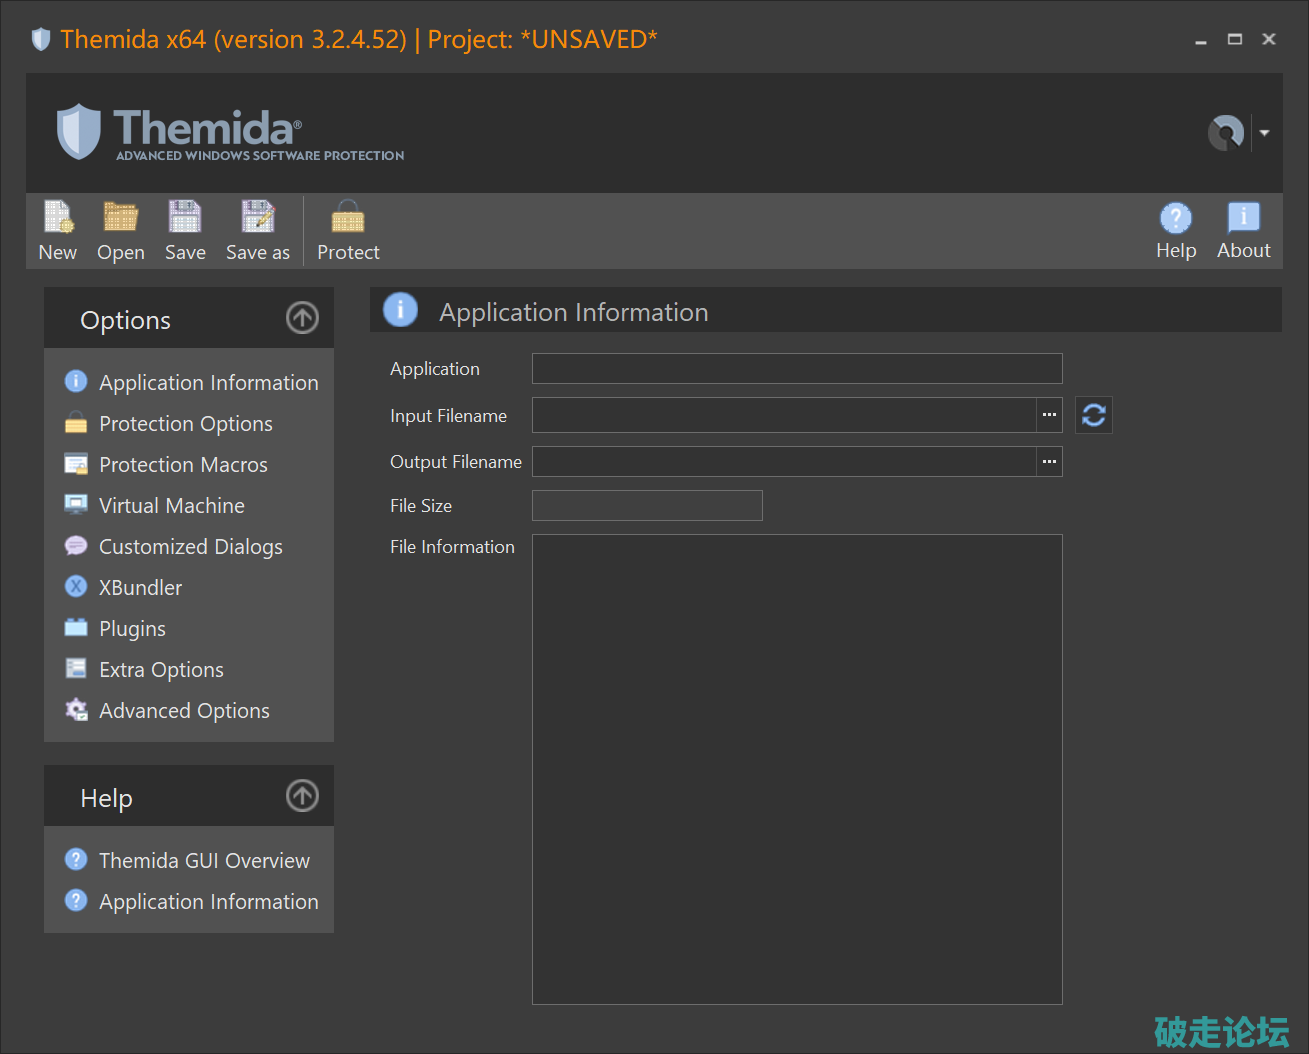The image size is (1309, 1054).
Task: Click the refresh icon beside Input Filename
Action: point(1094,415)
